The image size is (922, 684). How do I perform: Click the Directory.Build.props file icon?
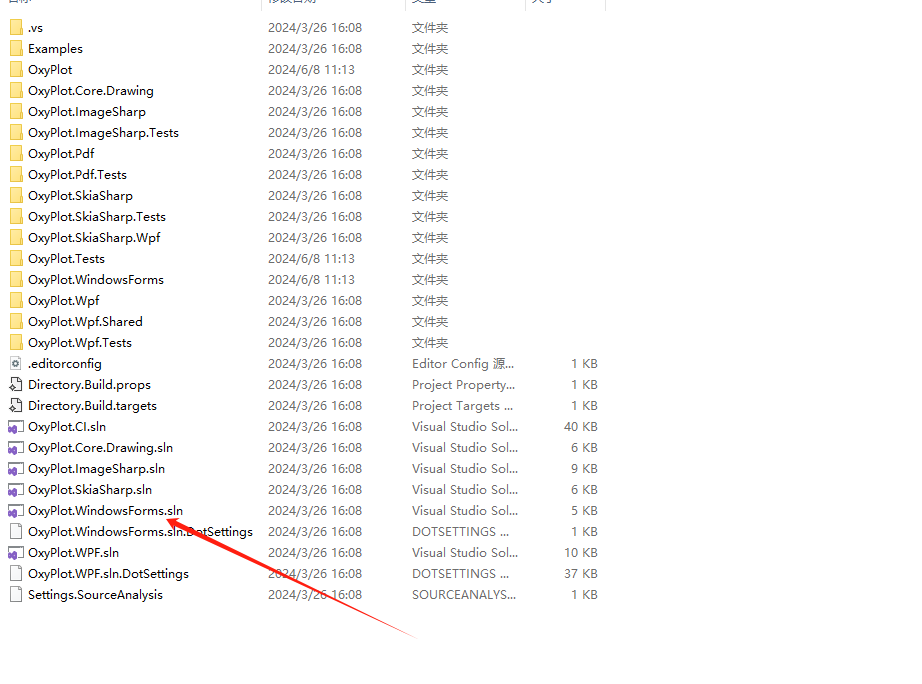pyautogui.click(x=16, y=385)
